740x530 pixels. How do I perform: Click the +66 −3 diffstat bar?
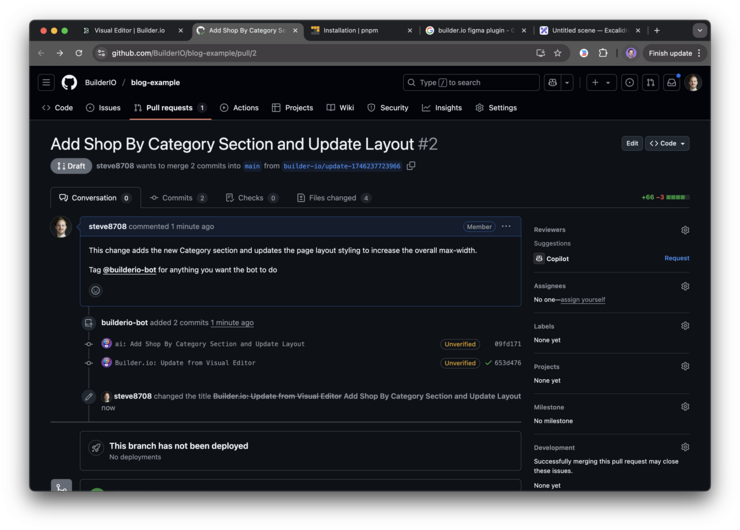pyautogui.click(x=665, y=197)
